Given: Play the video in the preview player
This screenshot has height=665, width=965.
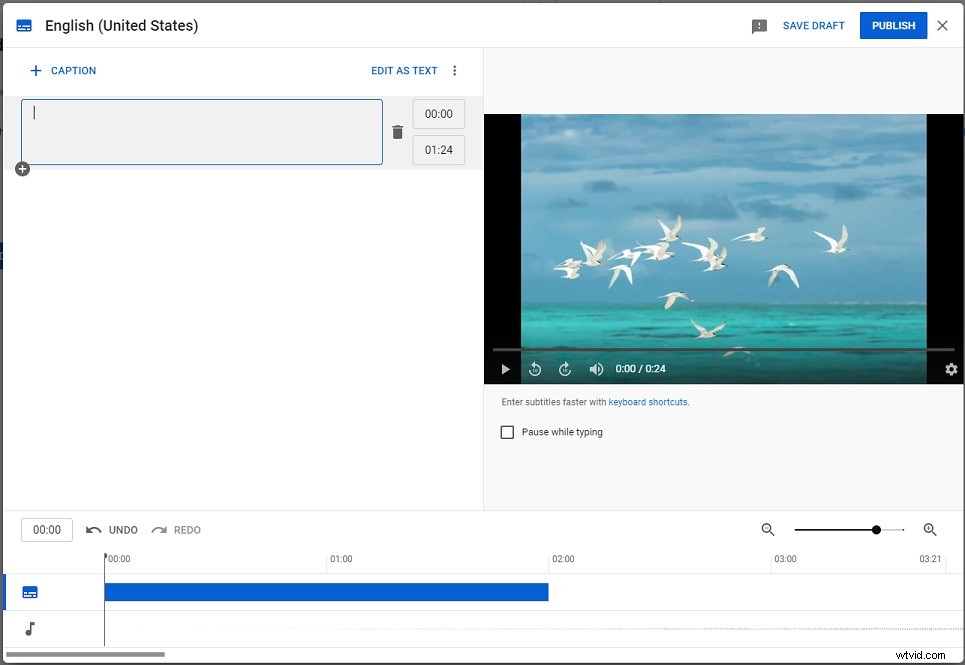Looking at the screenshot, I should 504,369.
